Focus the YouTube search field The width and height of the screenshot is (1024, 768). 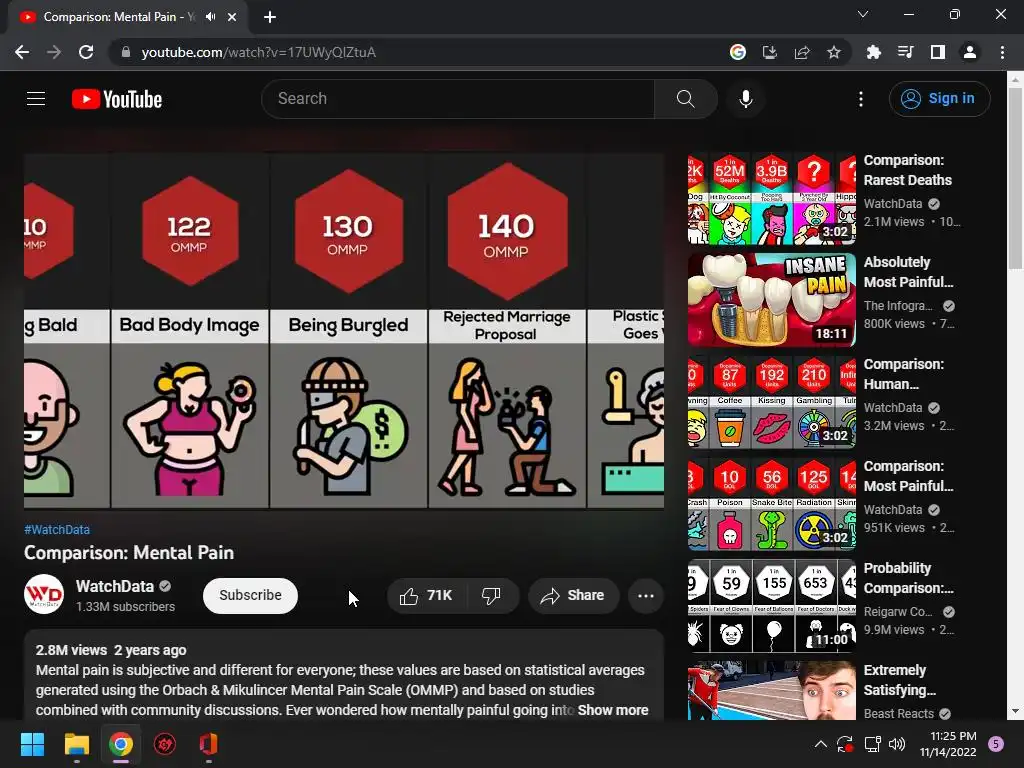pos(458,99)
